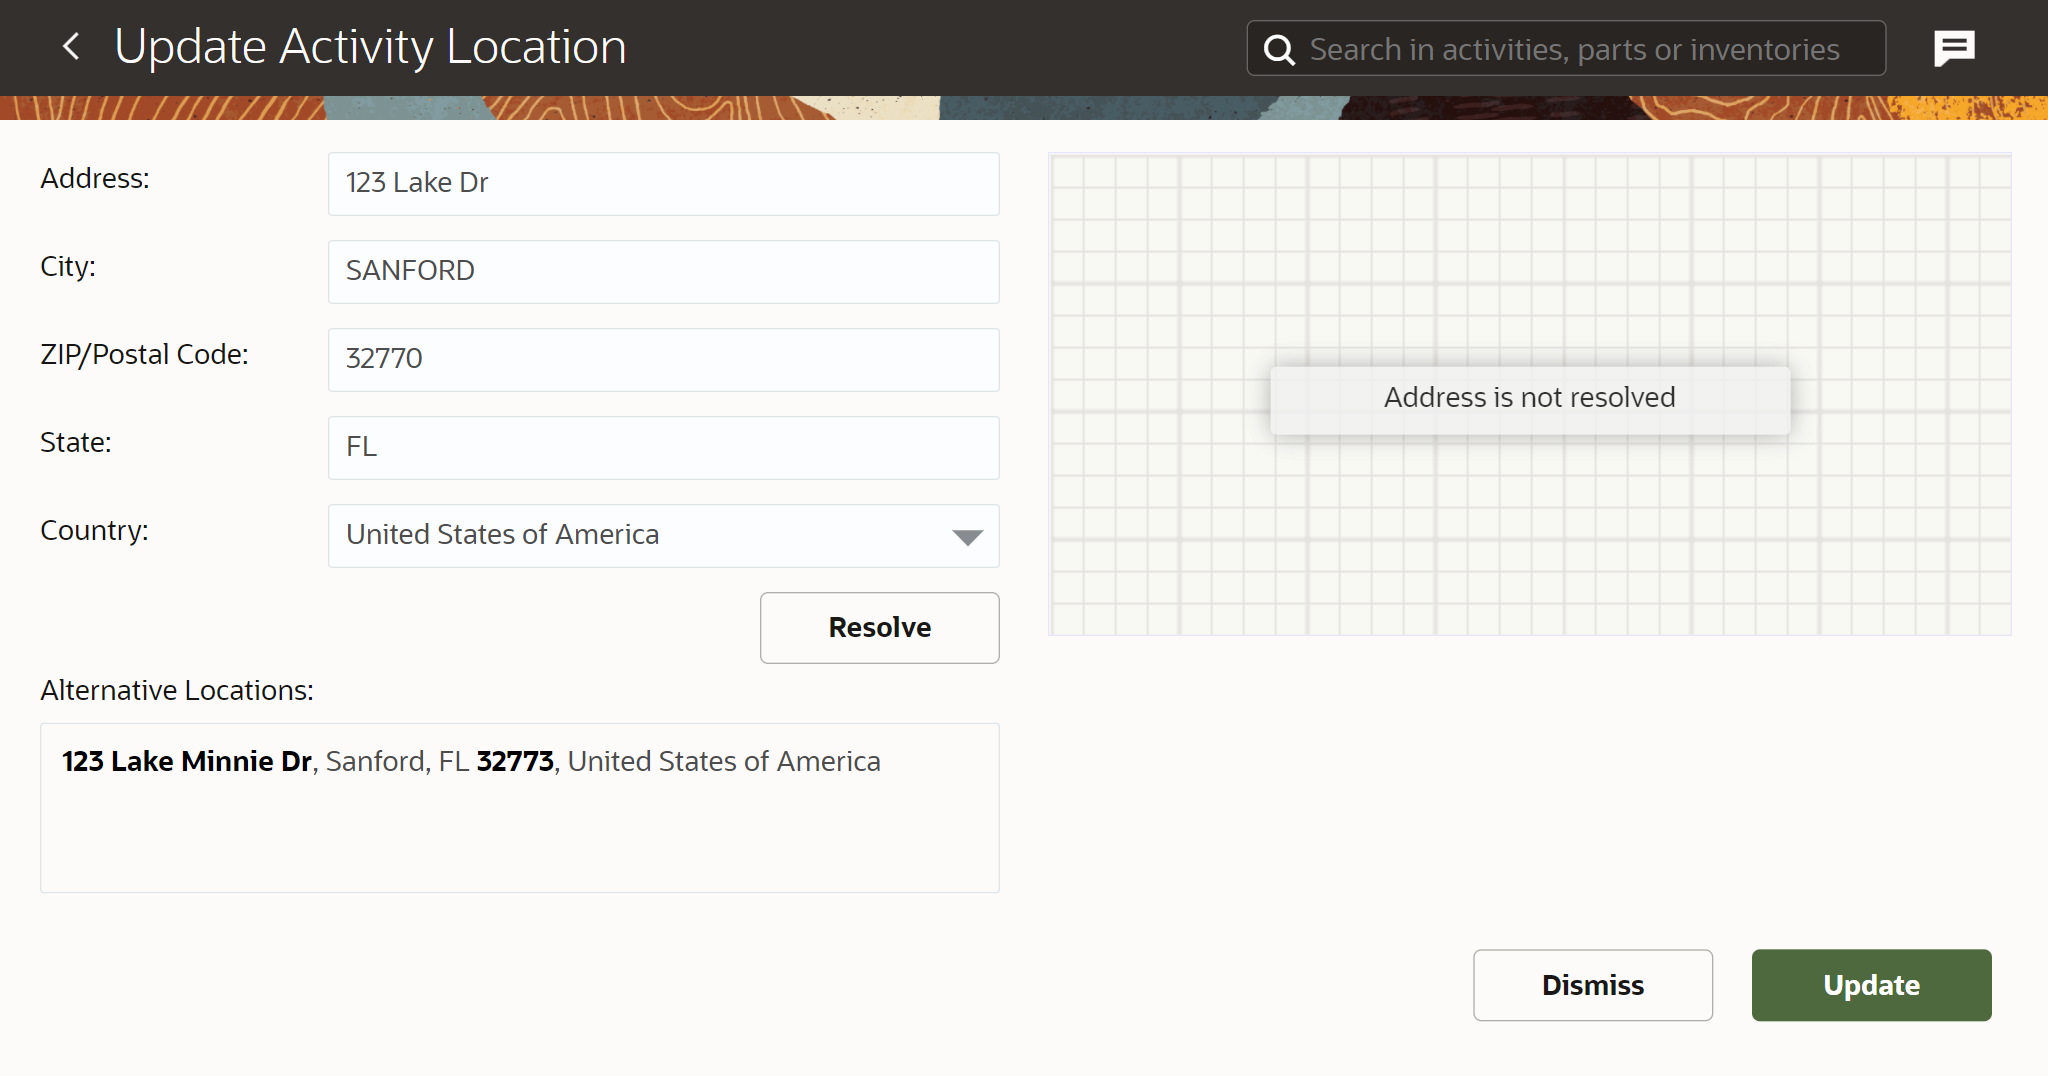This screenshot has height=1076, width=2048.
Task: Click the ZIP/Postal Code label
Action: pos(144,354)
